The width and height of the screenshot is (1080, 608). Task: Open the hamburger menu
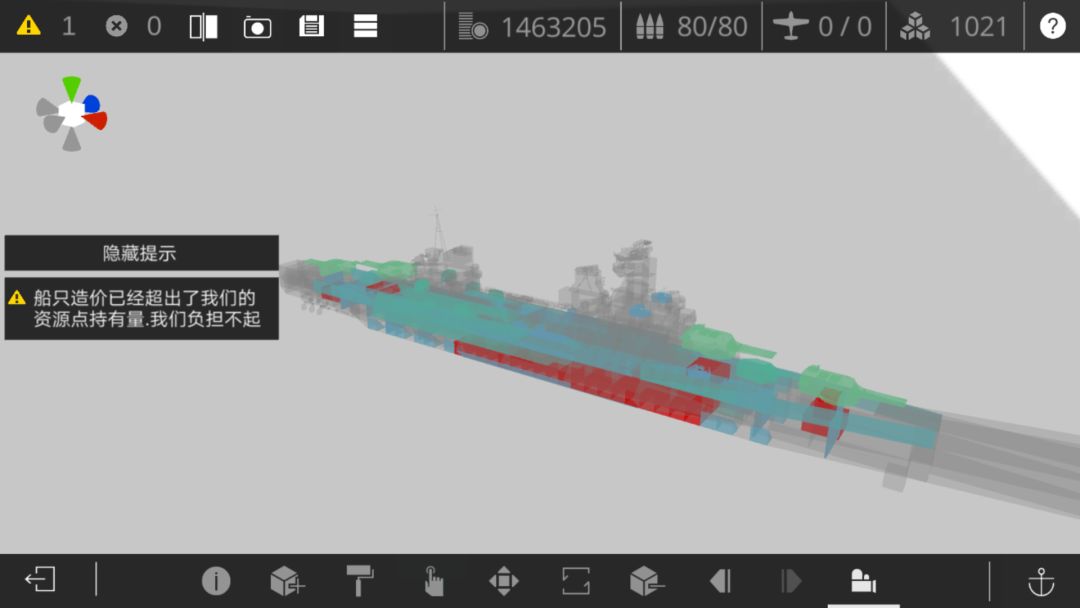coord(365,26)
